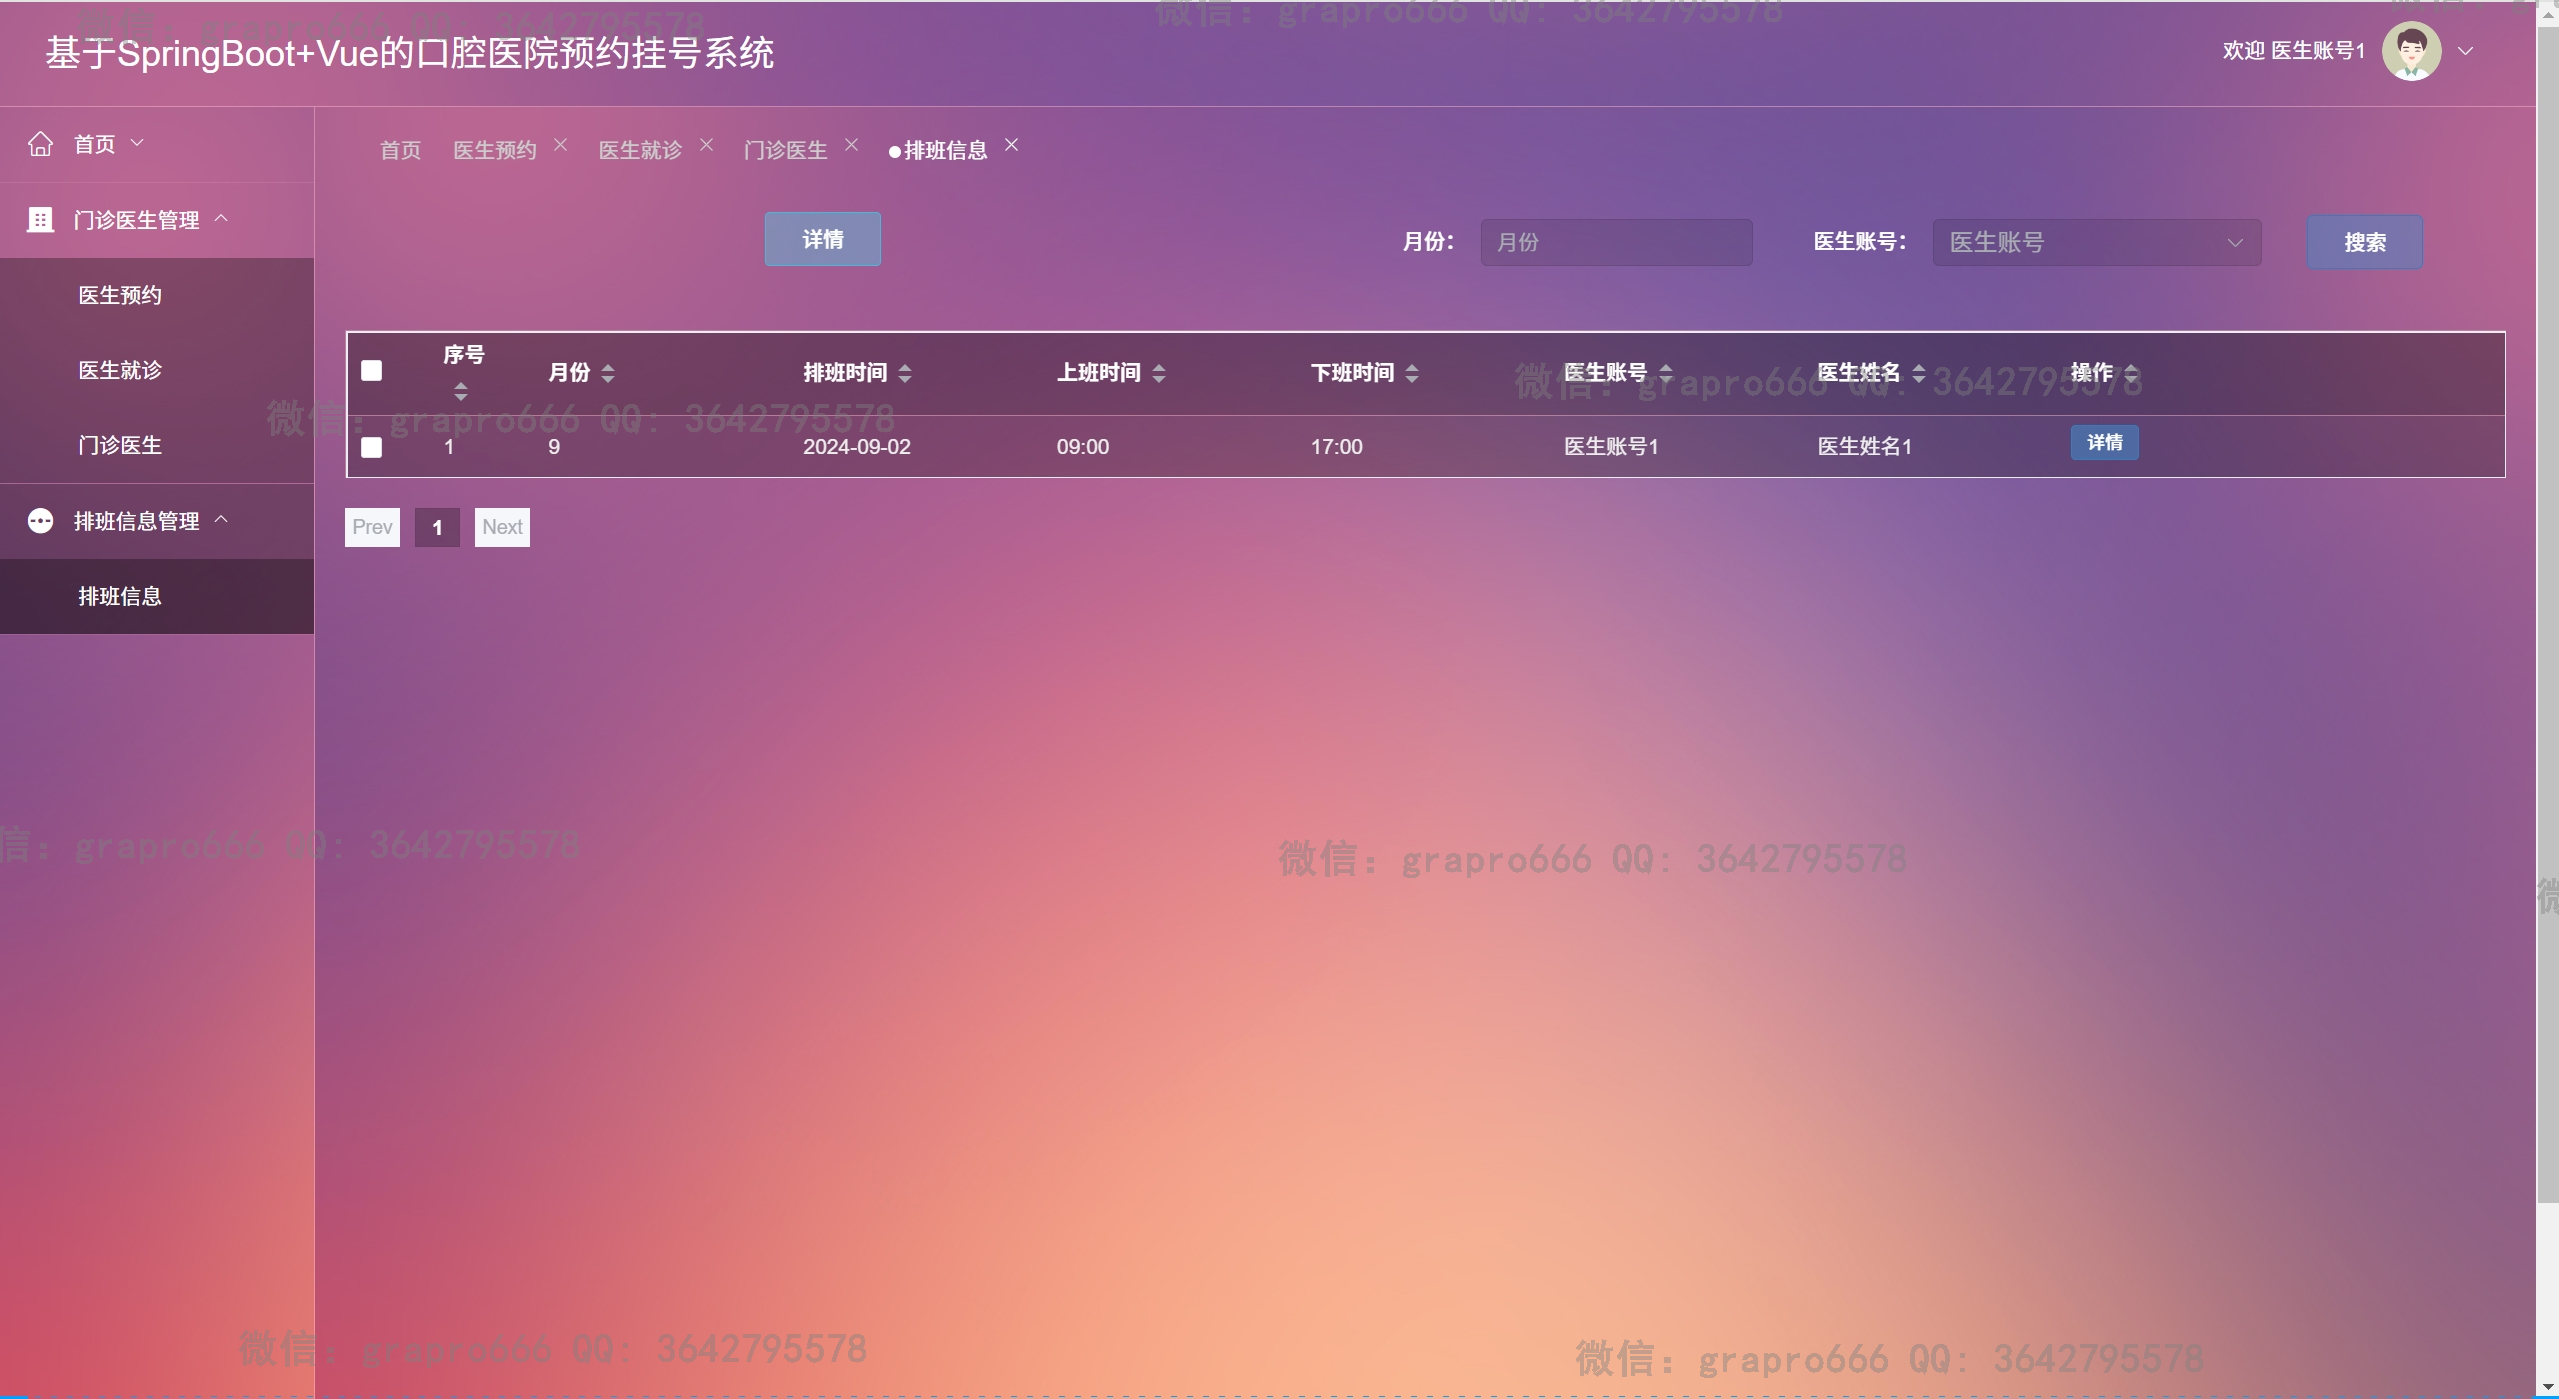
Task: Click the 月份 input field
Action: 1615,242
